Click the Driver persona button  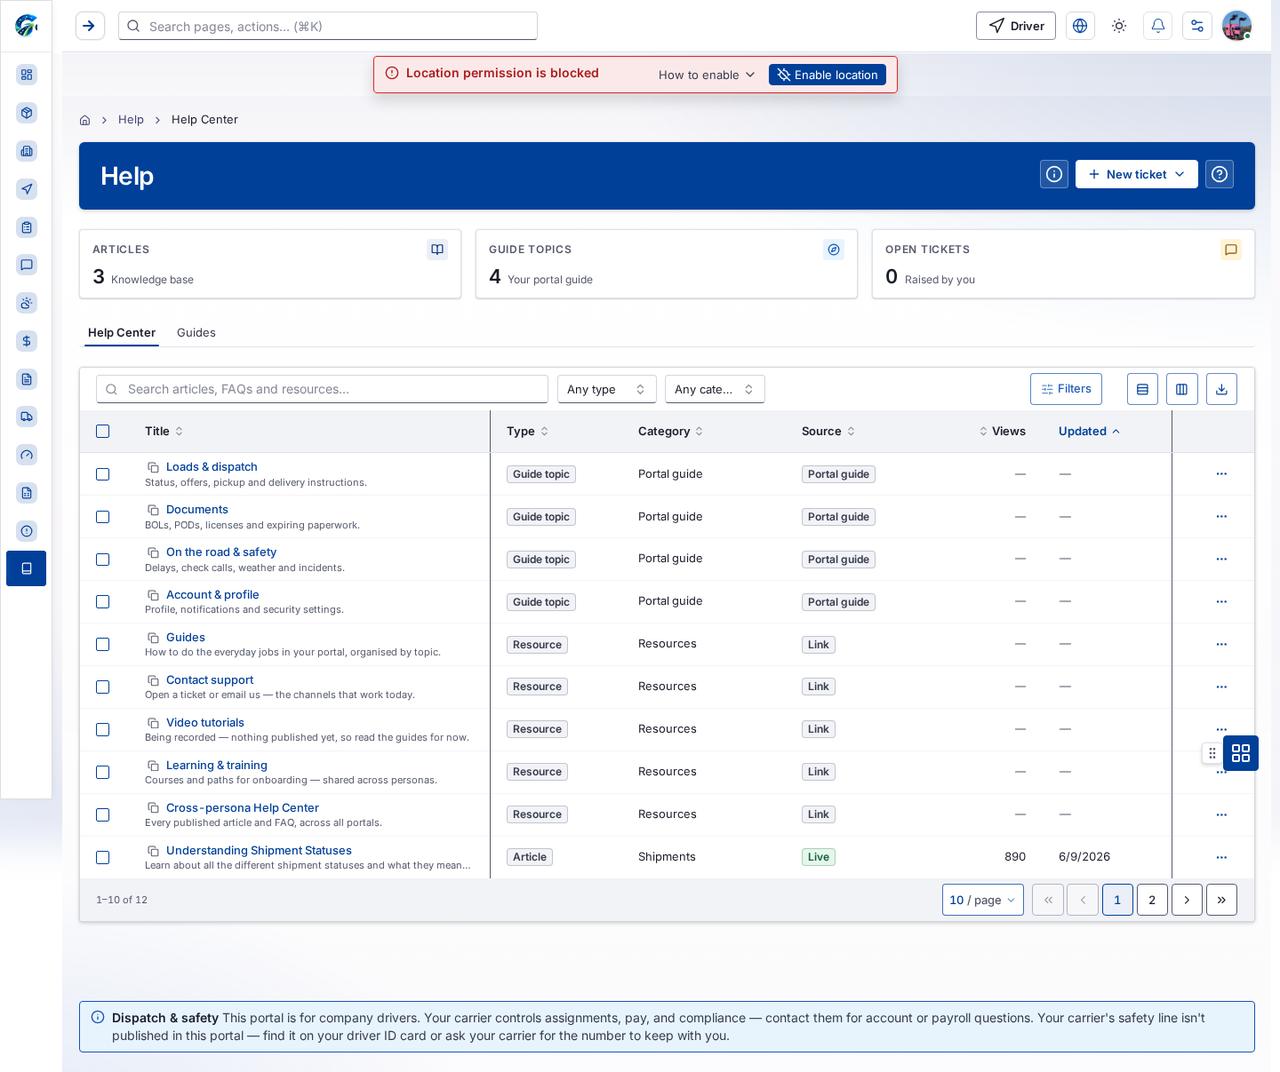[x=1016, y=26]
